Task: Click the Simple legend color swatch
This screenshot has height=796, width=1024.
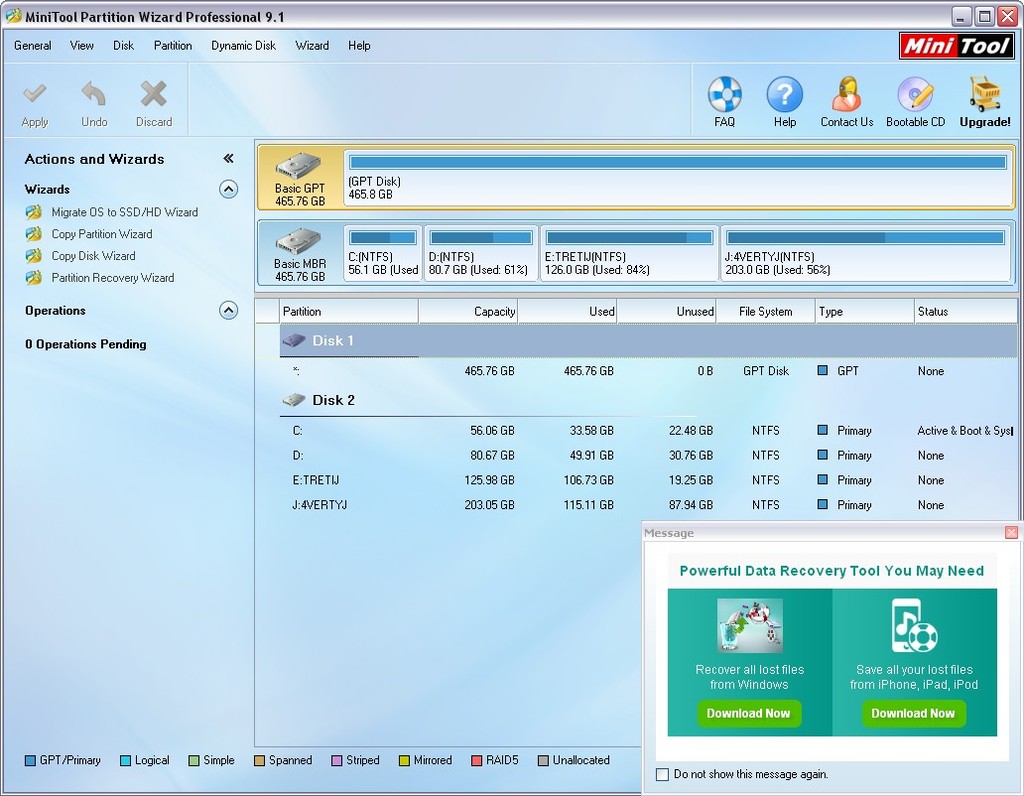Action: pos(193,761)
